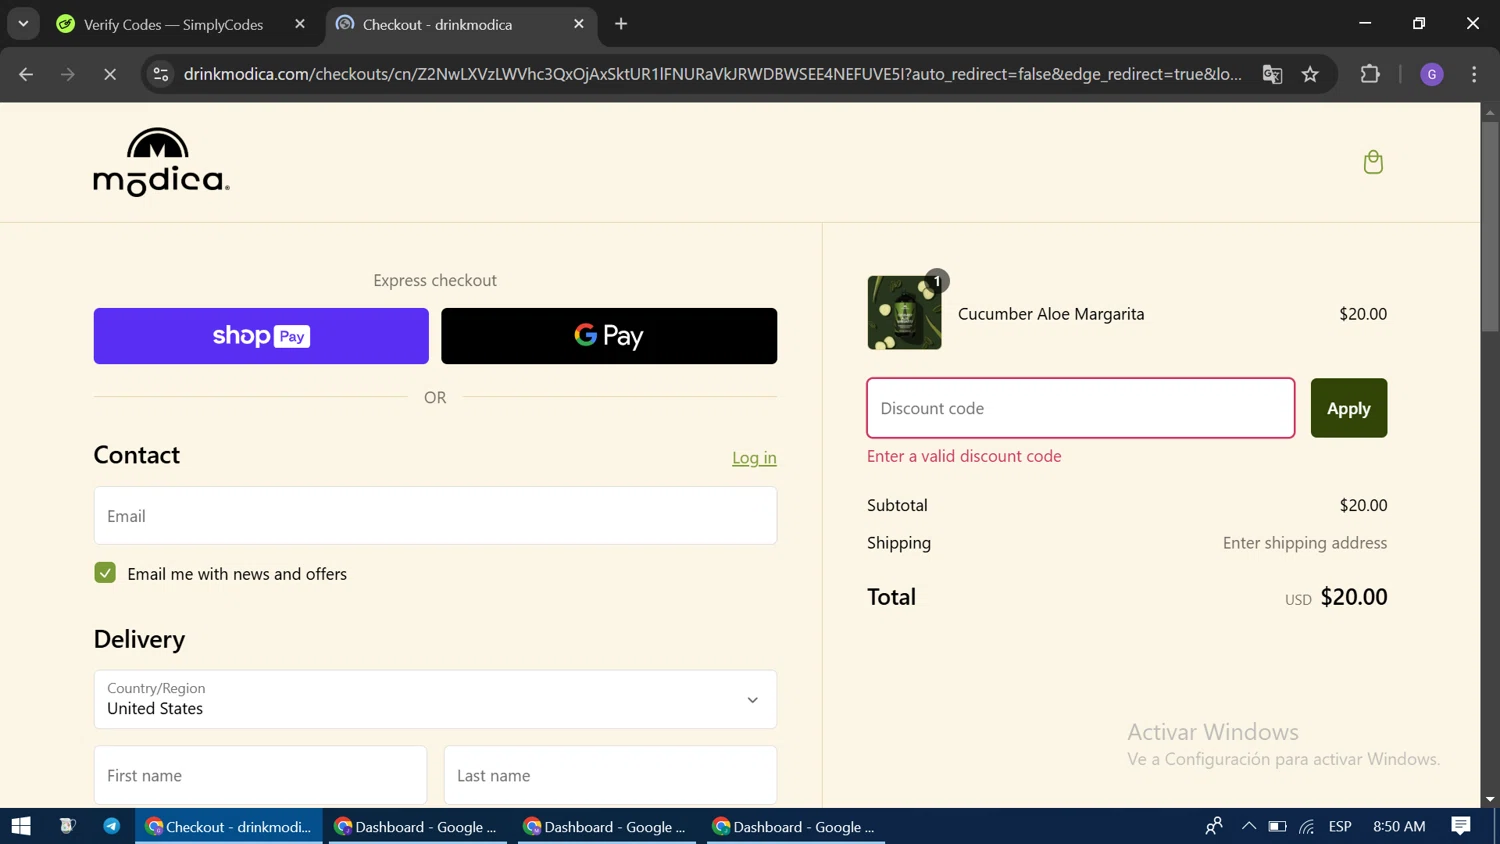Open Chrome three-dot menu
The width and height of the screenshot is (1500, 844).
1474,74
